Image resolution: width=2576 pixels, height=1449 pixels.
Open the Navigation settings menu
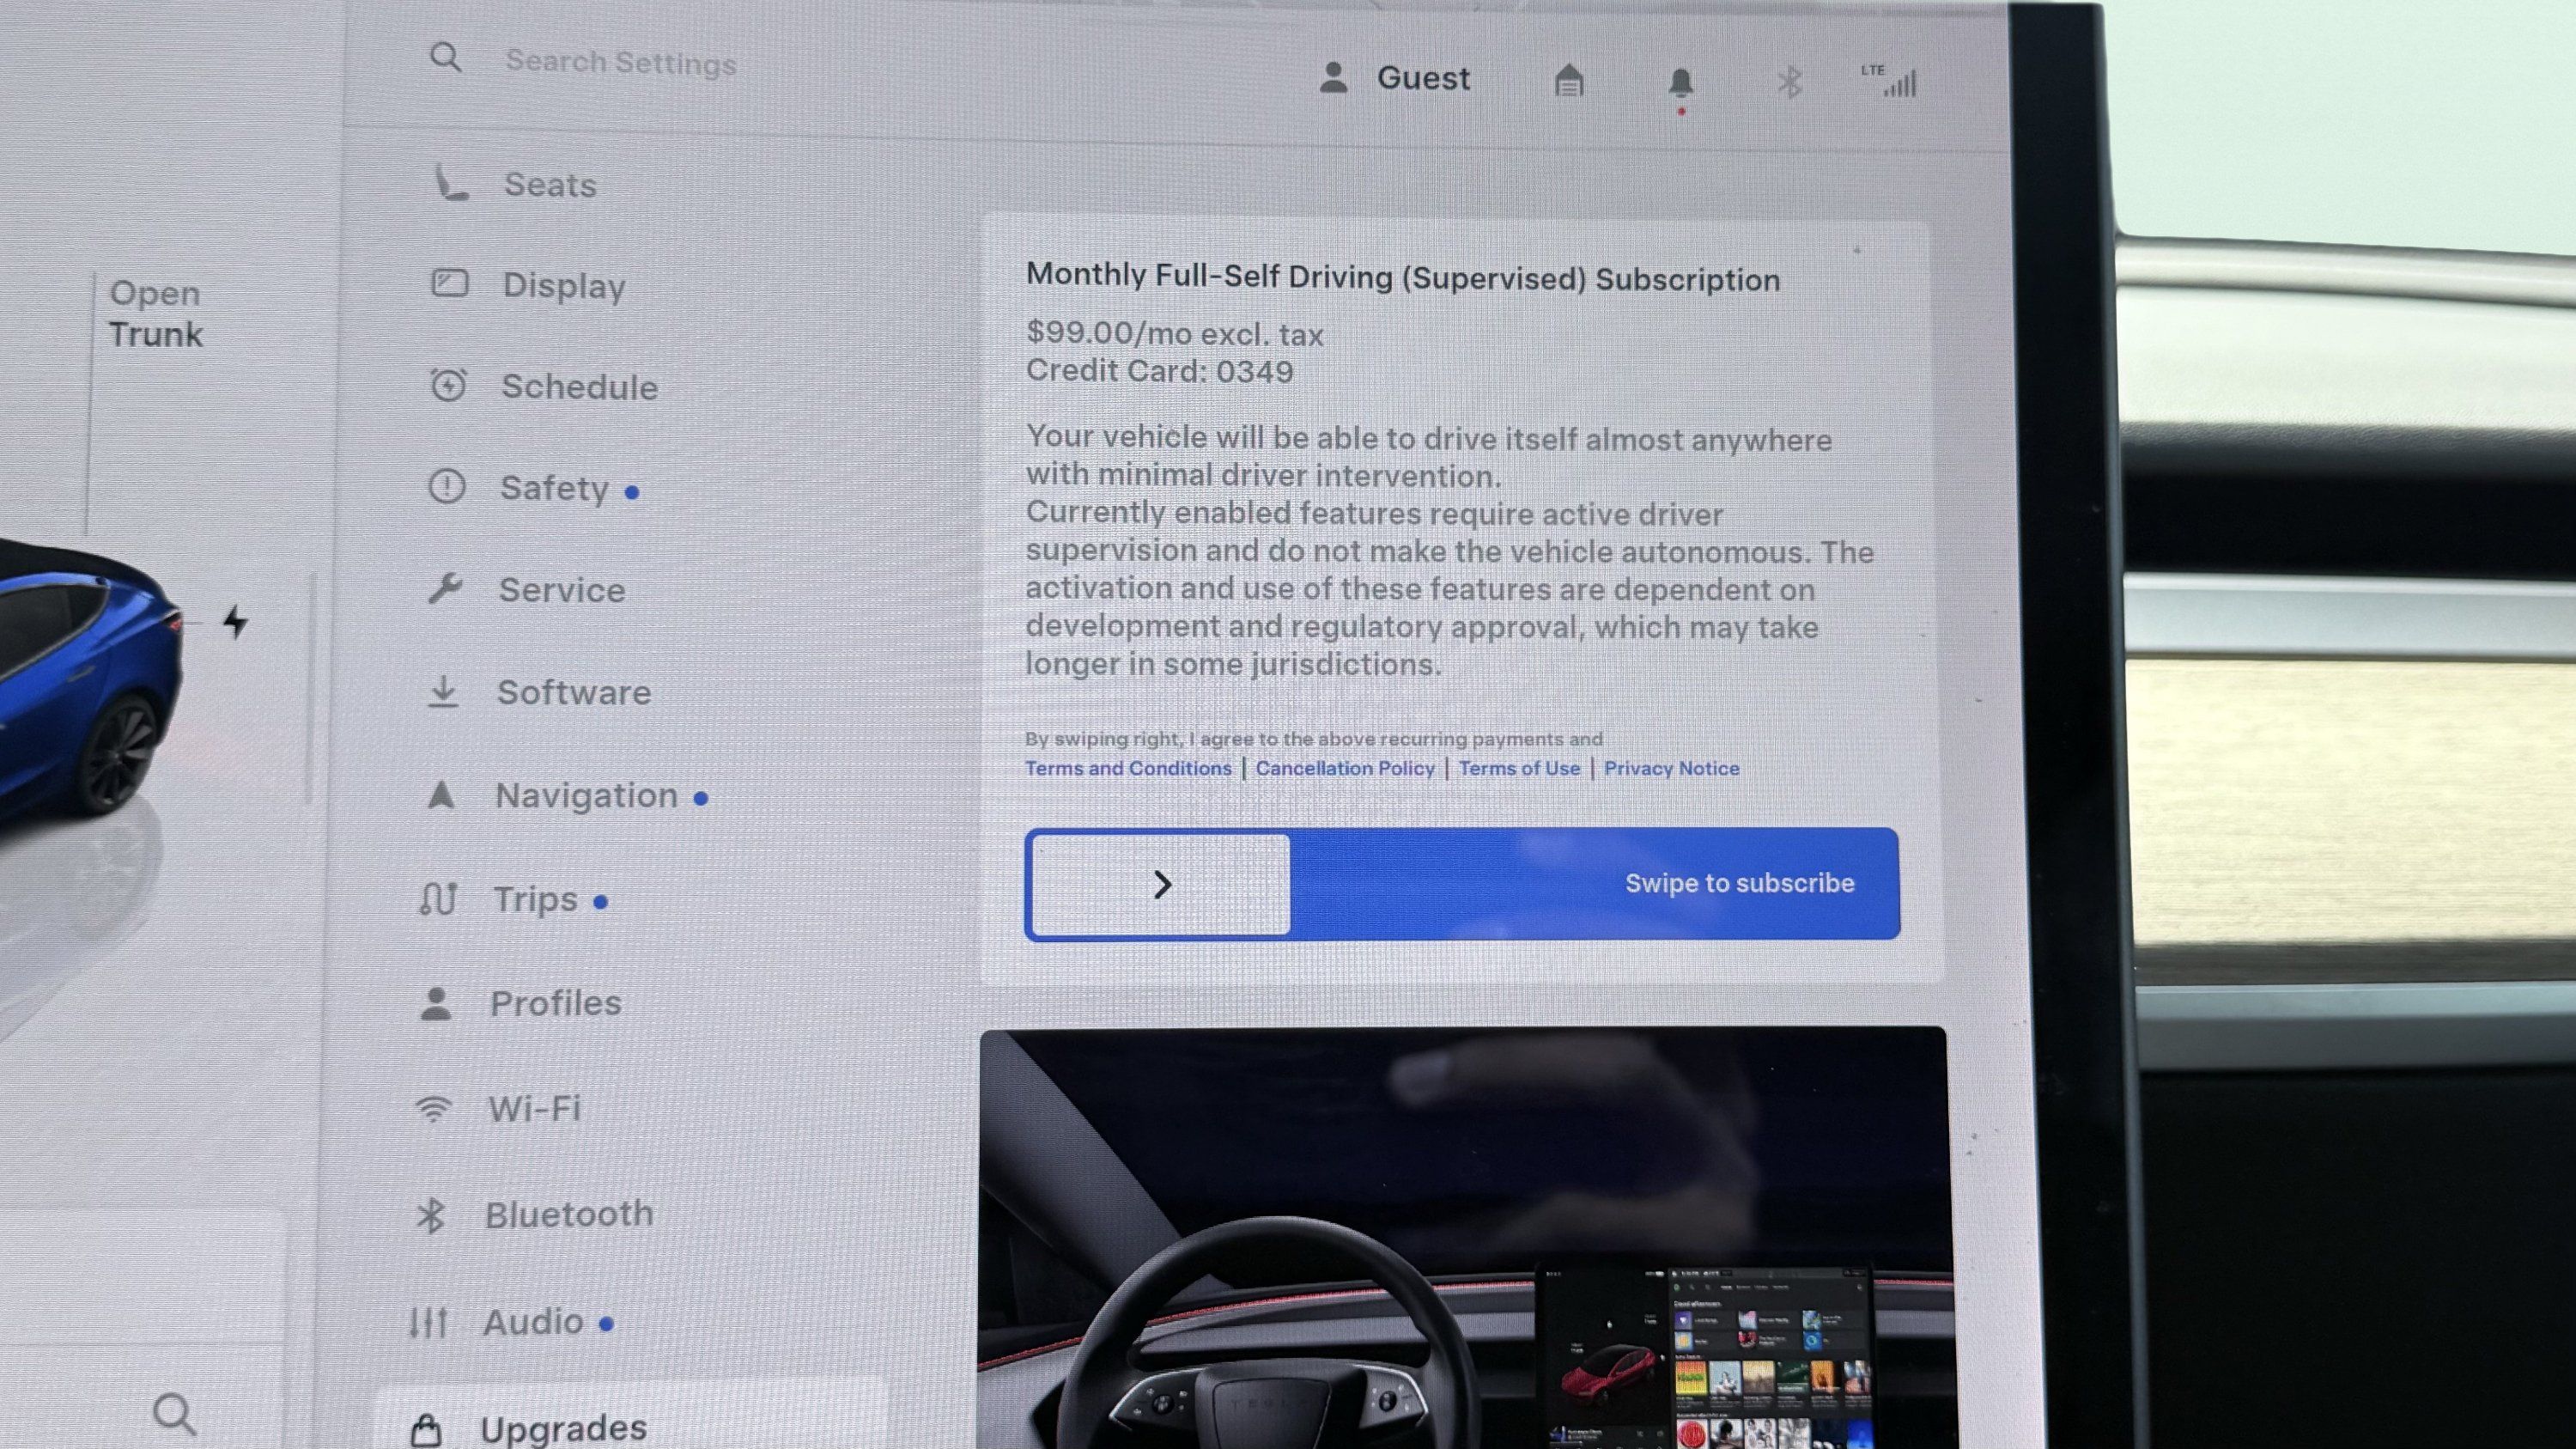tap(586, 796)
